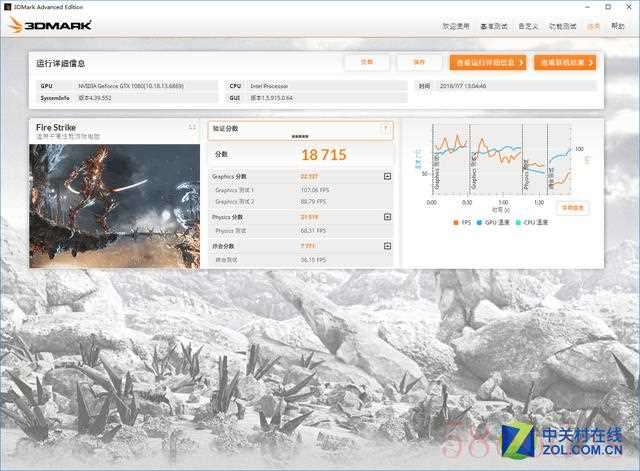The image size is (640, 471).
Task: Click the orange Graphics 分数 score value
Action: click(309, 176)
